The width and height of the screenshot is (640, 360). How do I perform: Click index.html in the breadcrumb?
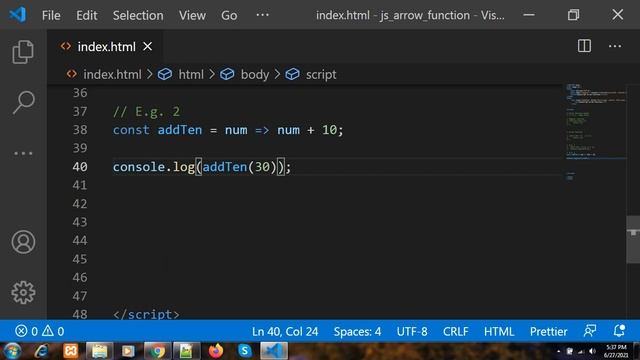112,75
